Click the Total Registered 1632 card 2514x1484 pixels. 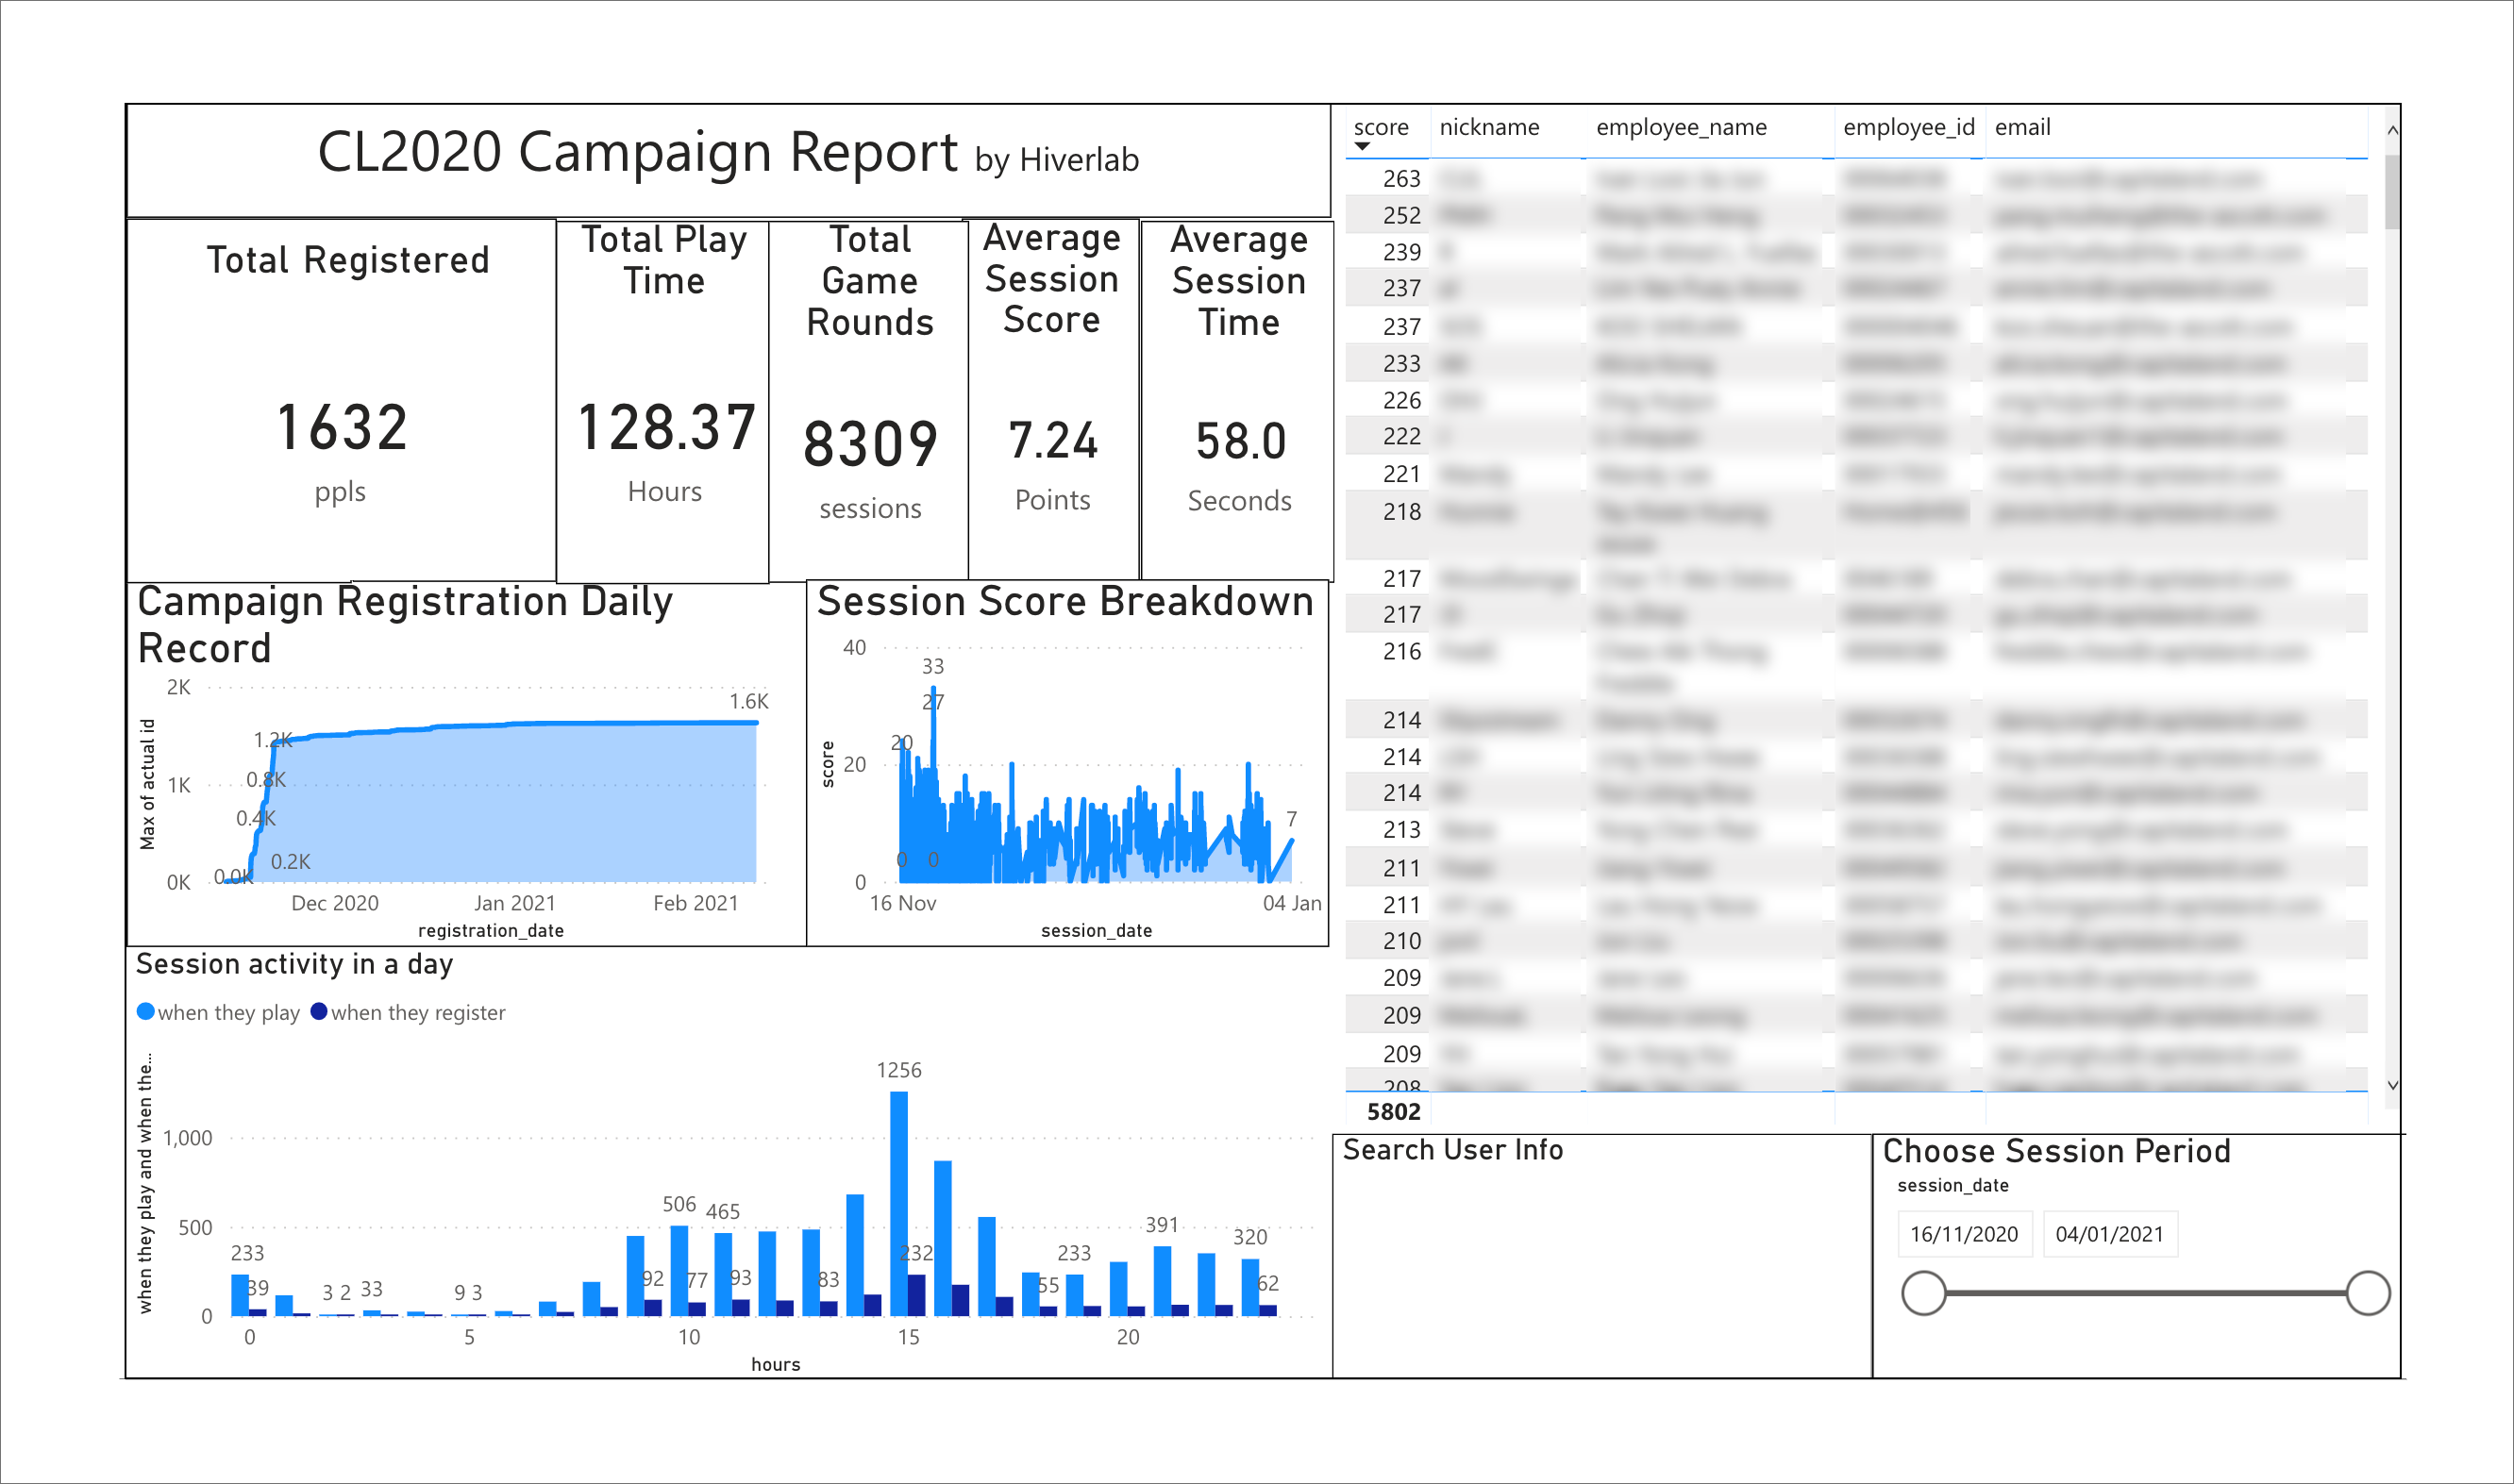(341, 426)
